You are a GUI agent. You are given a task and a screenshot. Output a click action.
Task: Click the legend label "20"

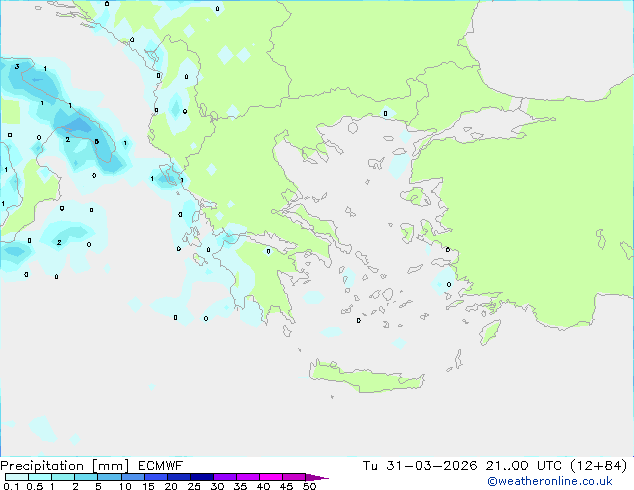pyautogui.click(x=171, y=486)
